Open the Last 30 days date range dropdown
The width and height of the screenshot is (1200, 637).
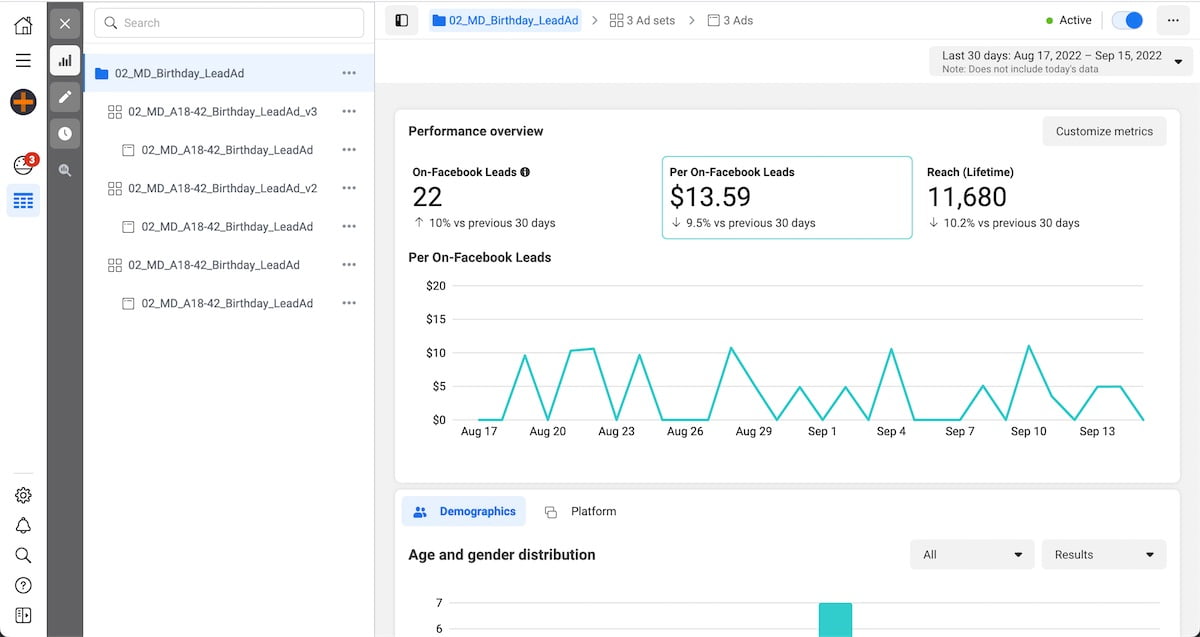pyautogui.click(x=1061, y=61)
